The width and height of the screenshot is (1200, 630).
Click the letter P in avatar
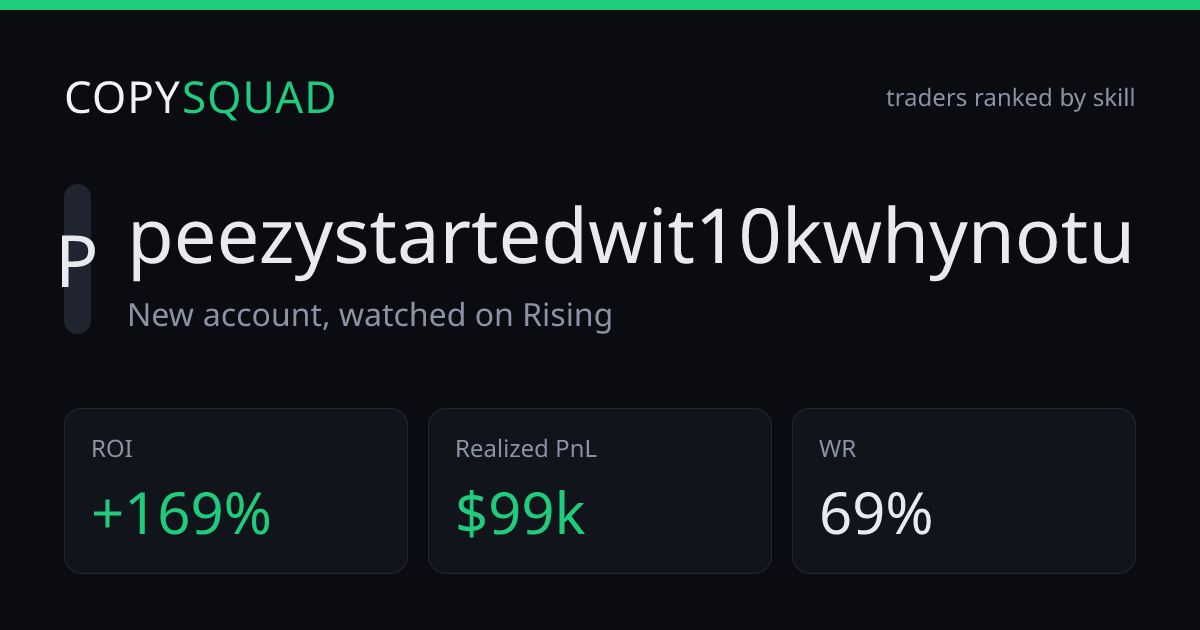tap(78, 260)
